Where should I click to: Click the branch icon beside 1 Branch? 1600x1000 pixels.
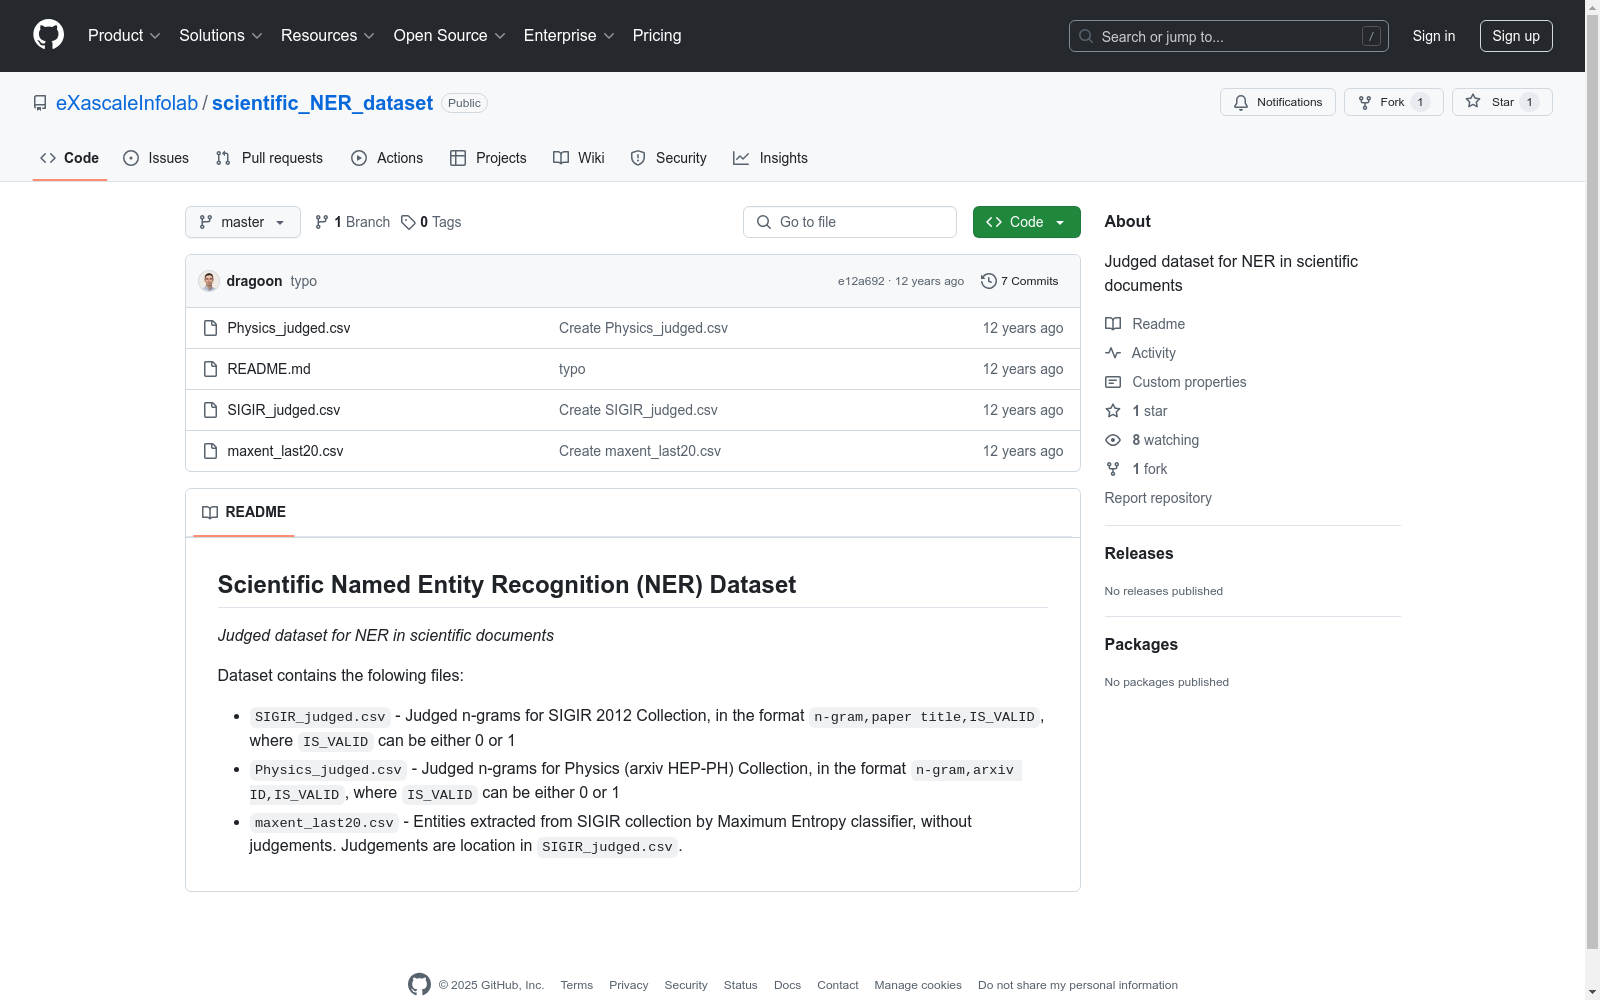tap(322, 222)
